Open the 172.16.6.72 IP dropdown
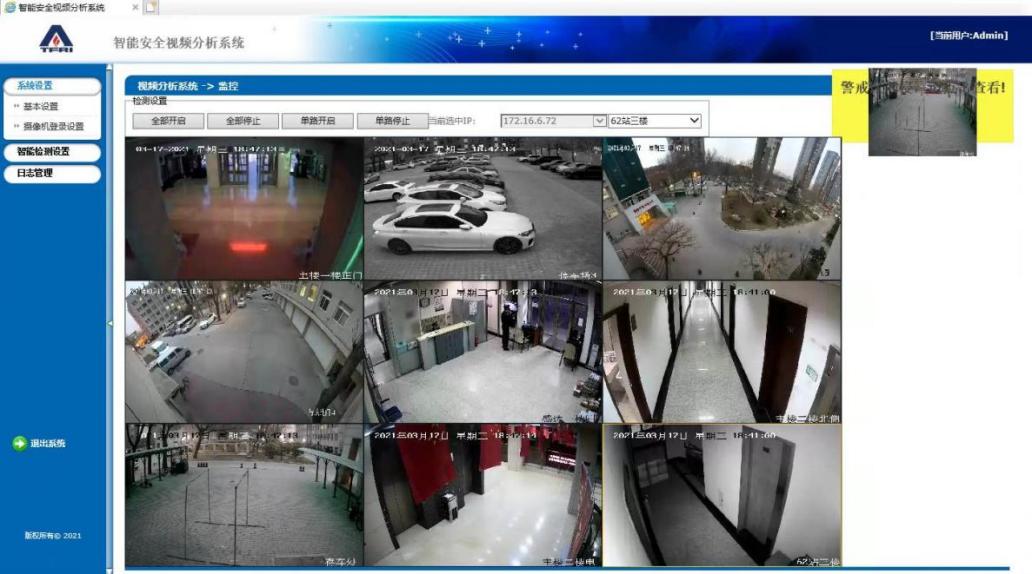 pos(600,121)
